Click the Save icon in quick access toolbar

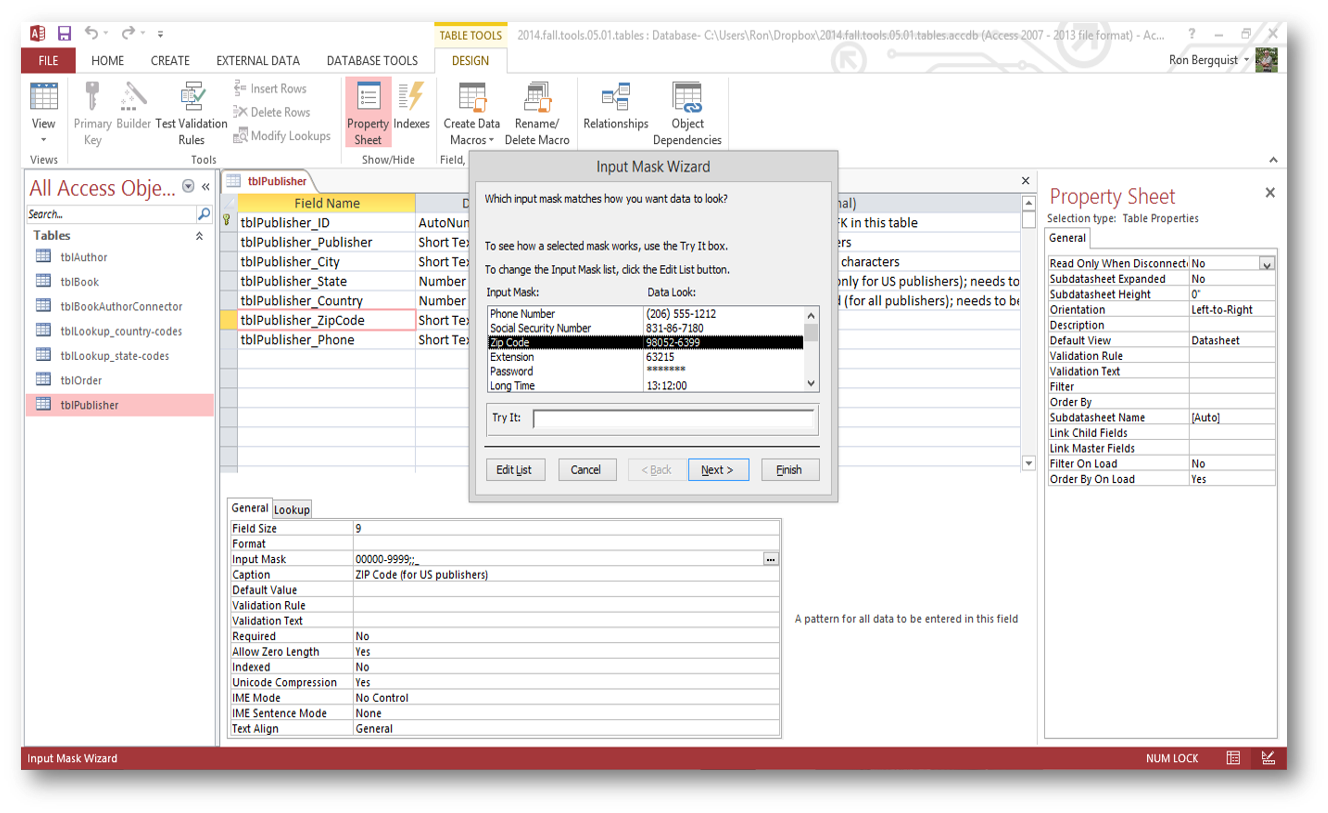[x=64, y=34]
